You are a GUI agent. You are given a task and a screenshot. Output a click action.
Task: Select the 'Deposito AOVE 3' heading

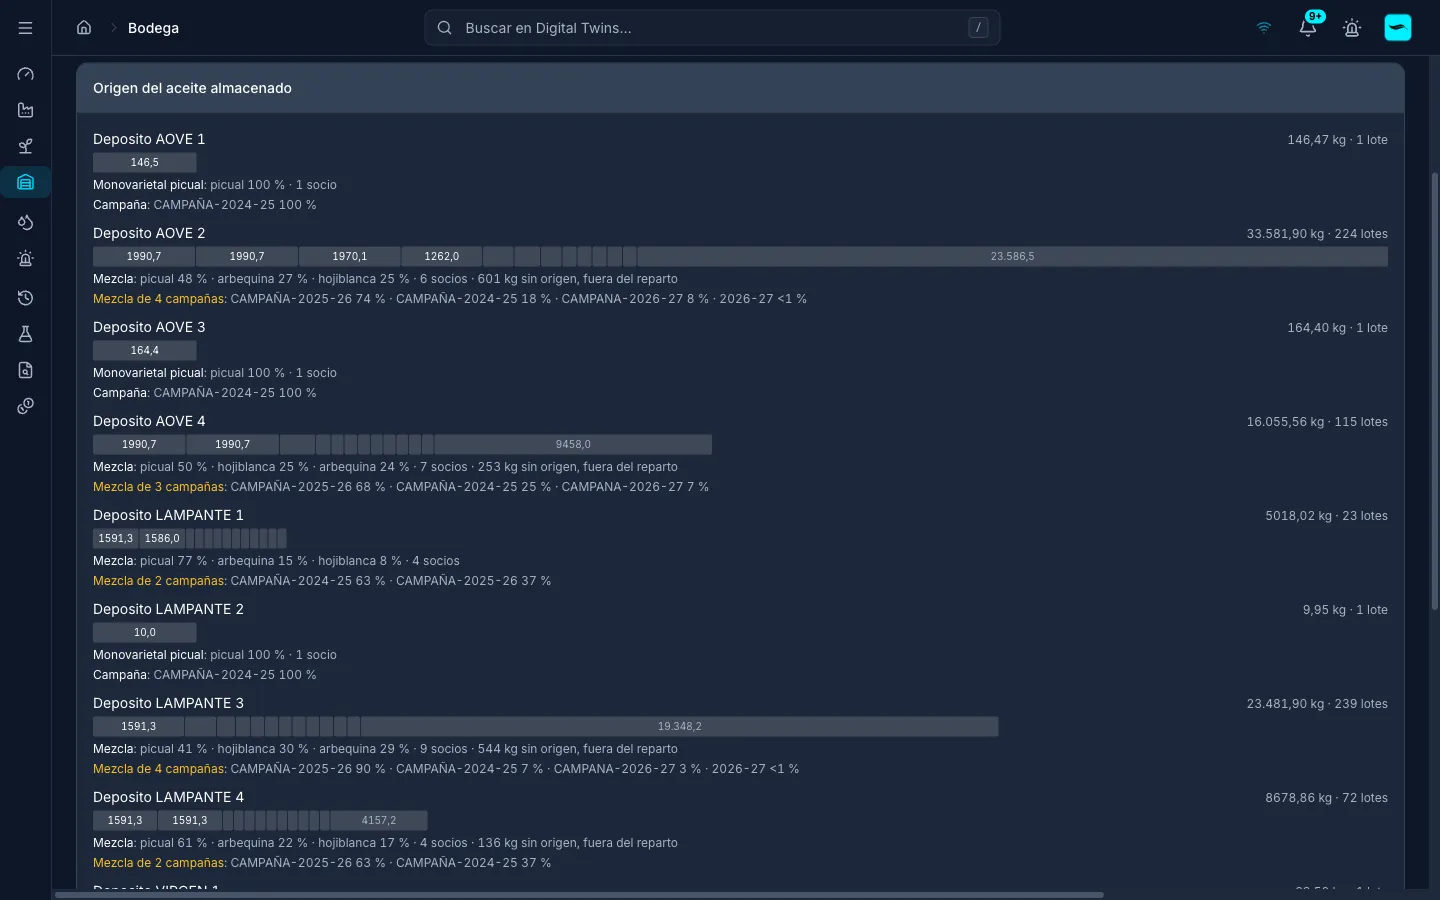pos(149,327)
